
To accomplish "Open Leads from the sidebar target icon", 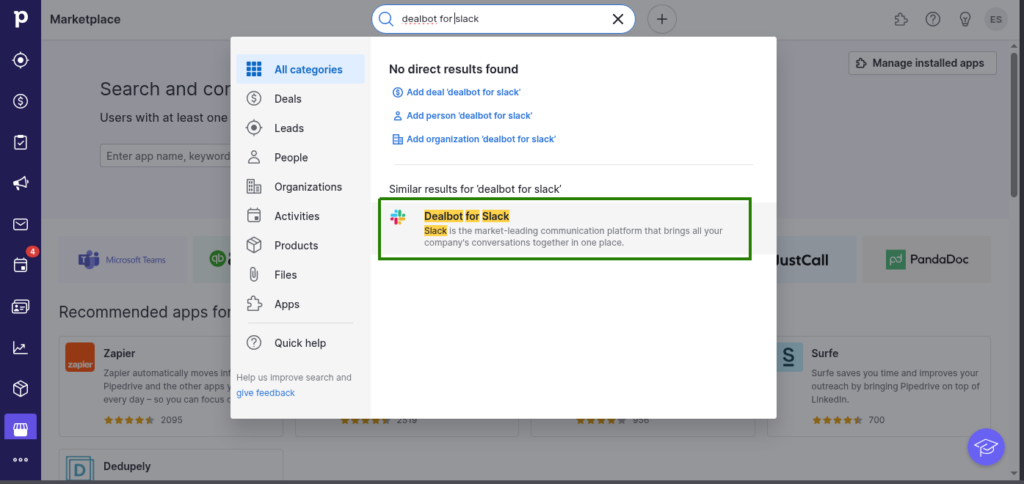I will click(x=20, y=60).
